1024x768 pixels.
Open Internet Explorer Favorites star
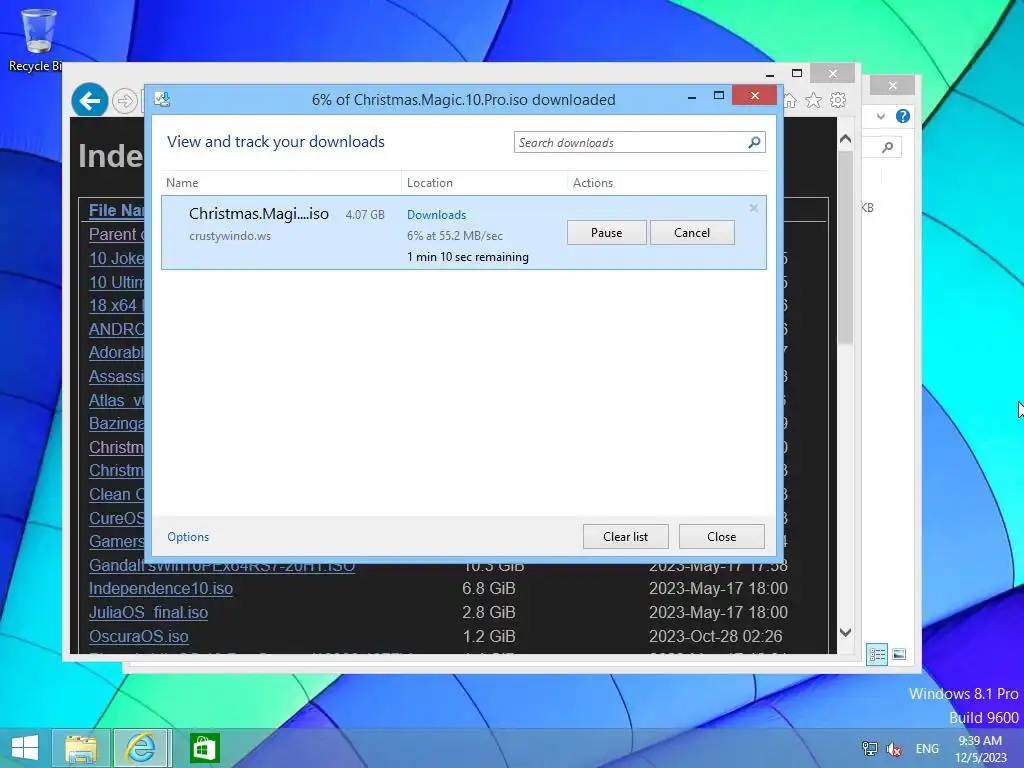813,100
